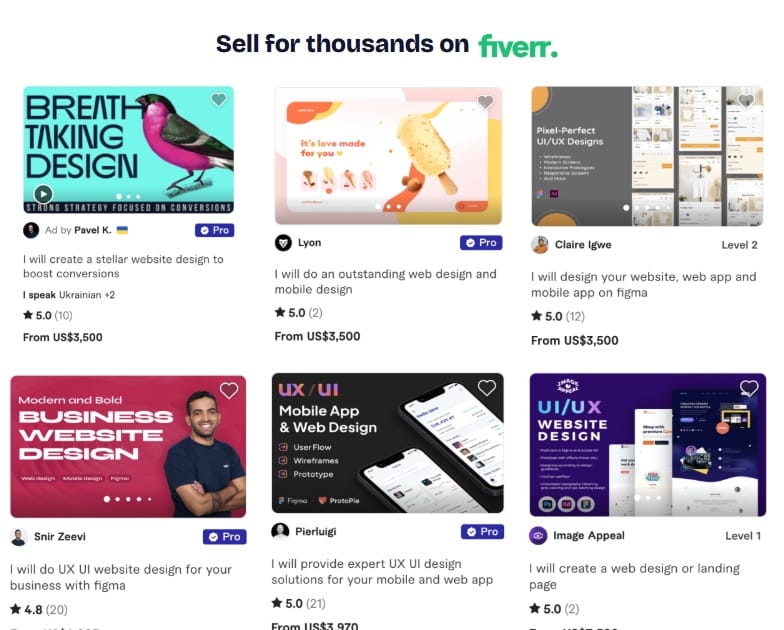
Task: Open 'stellar website design to boost conversions' gig
Action: point(123,266)
